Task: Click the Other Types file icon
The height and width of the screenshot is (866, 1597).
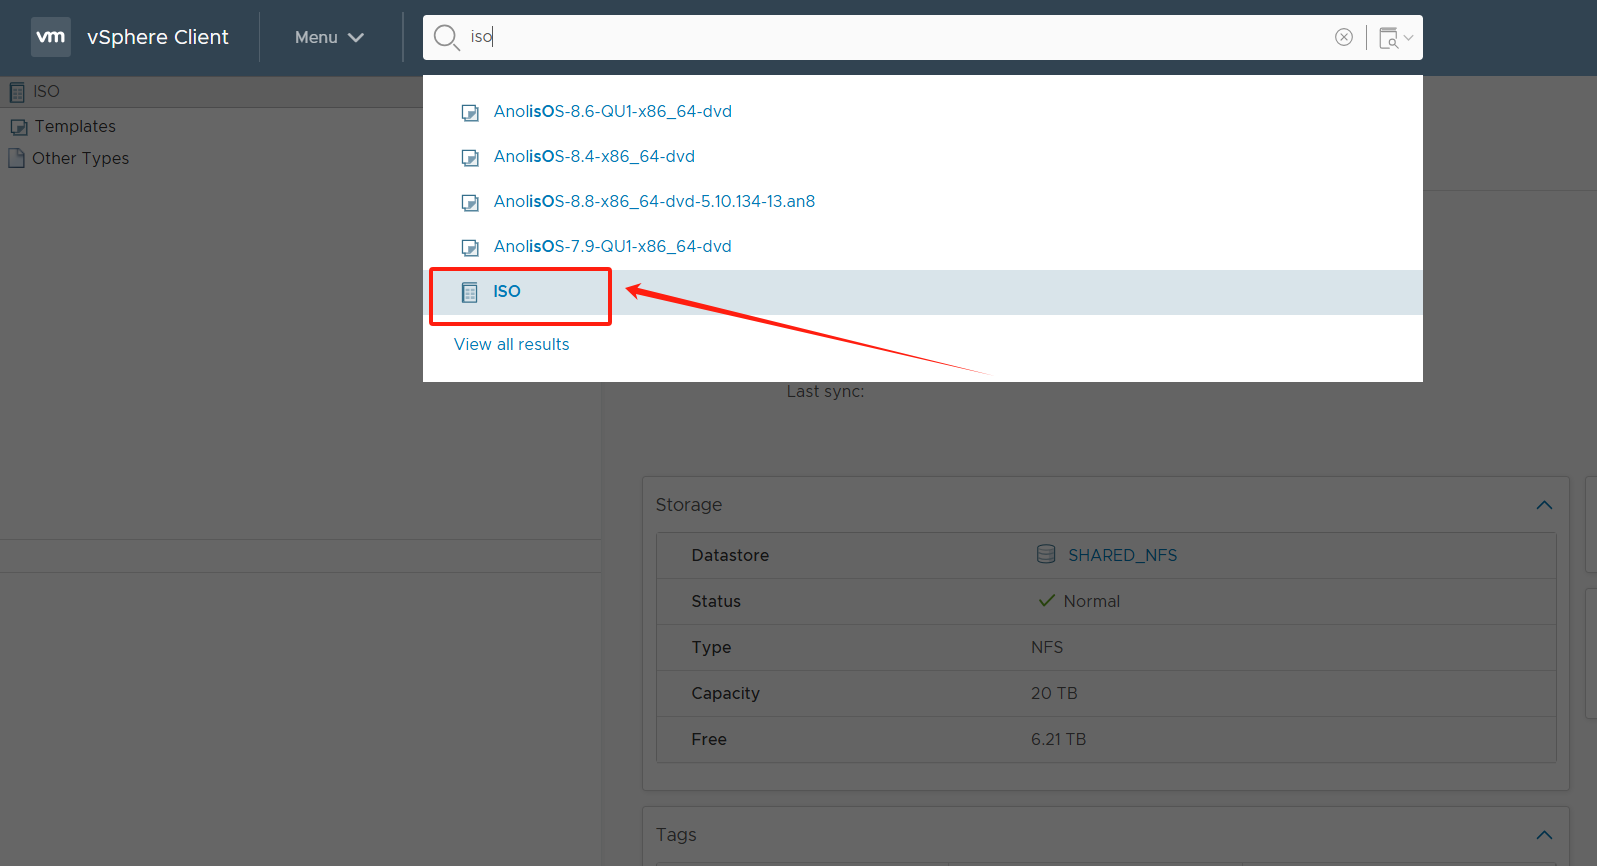Action: (16, 158)
